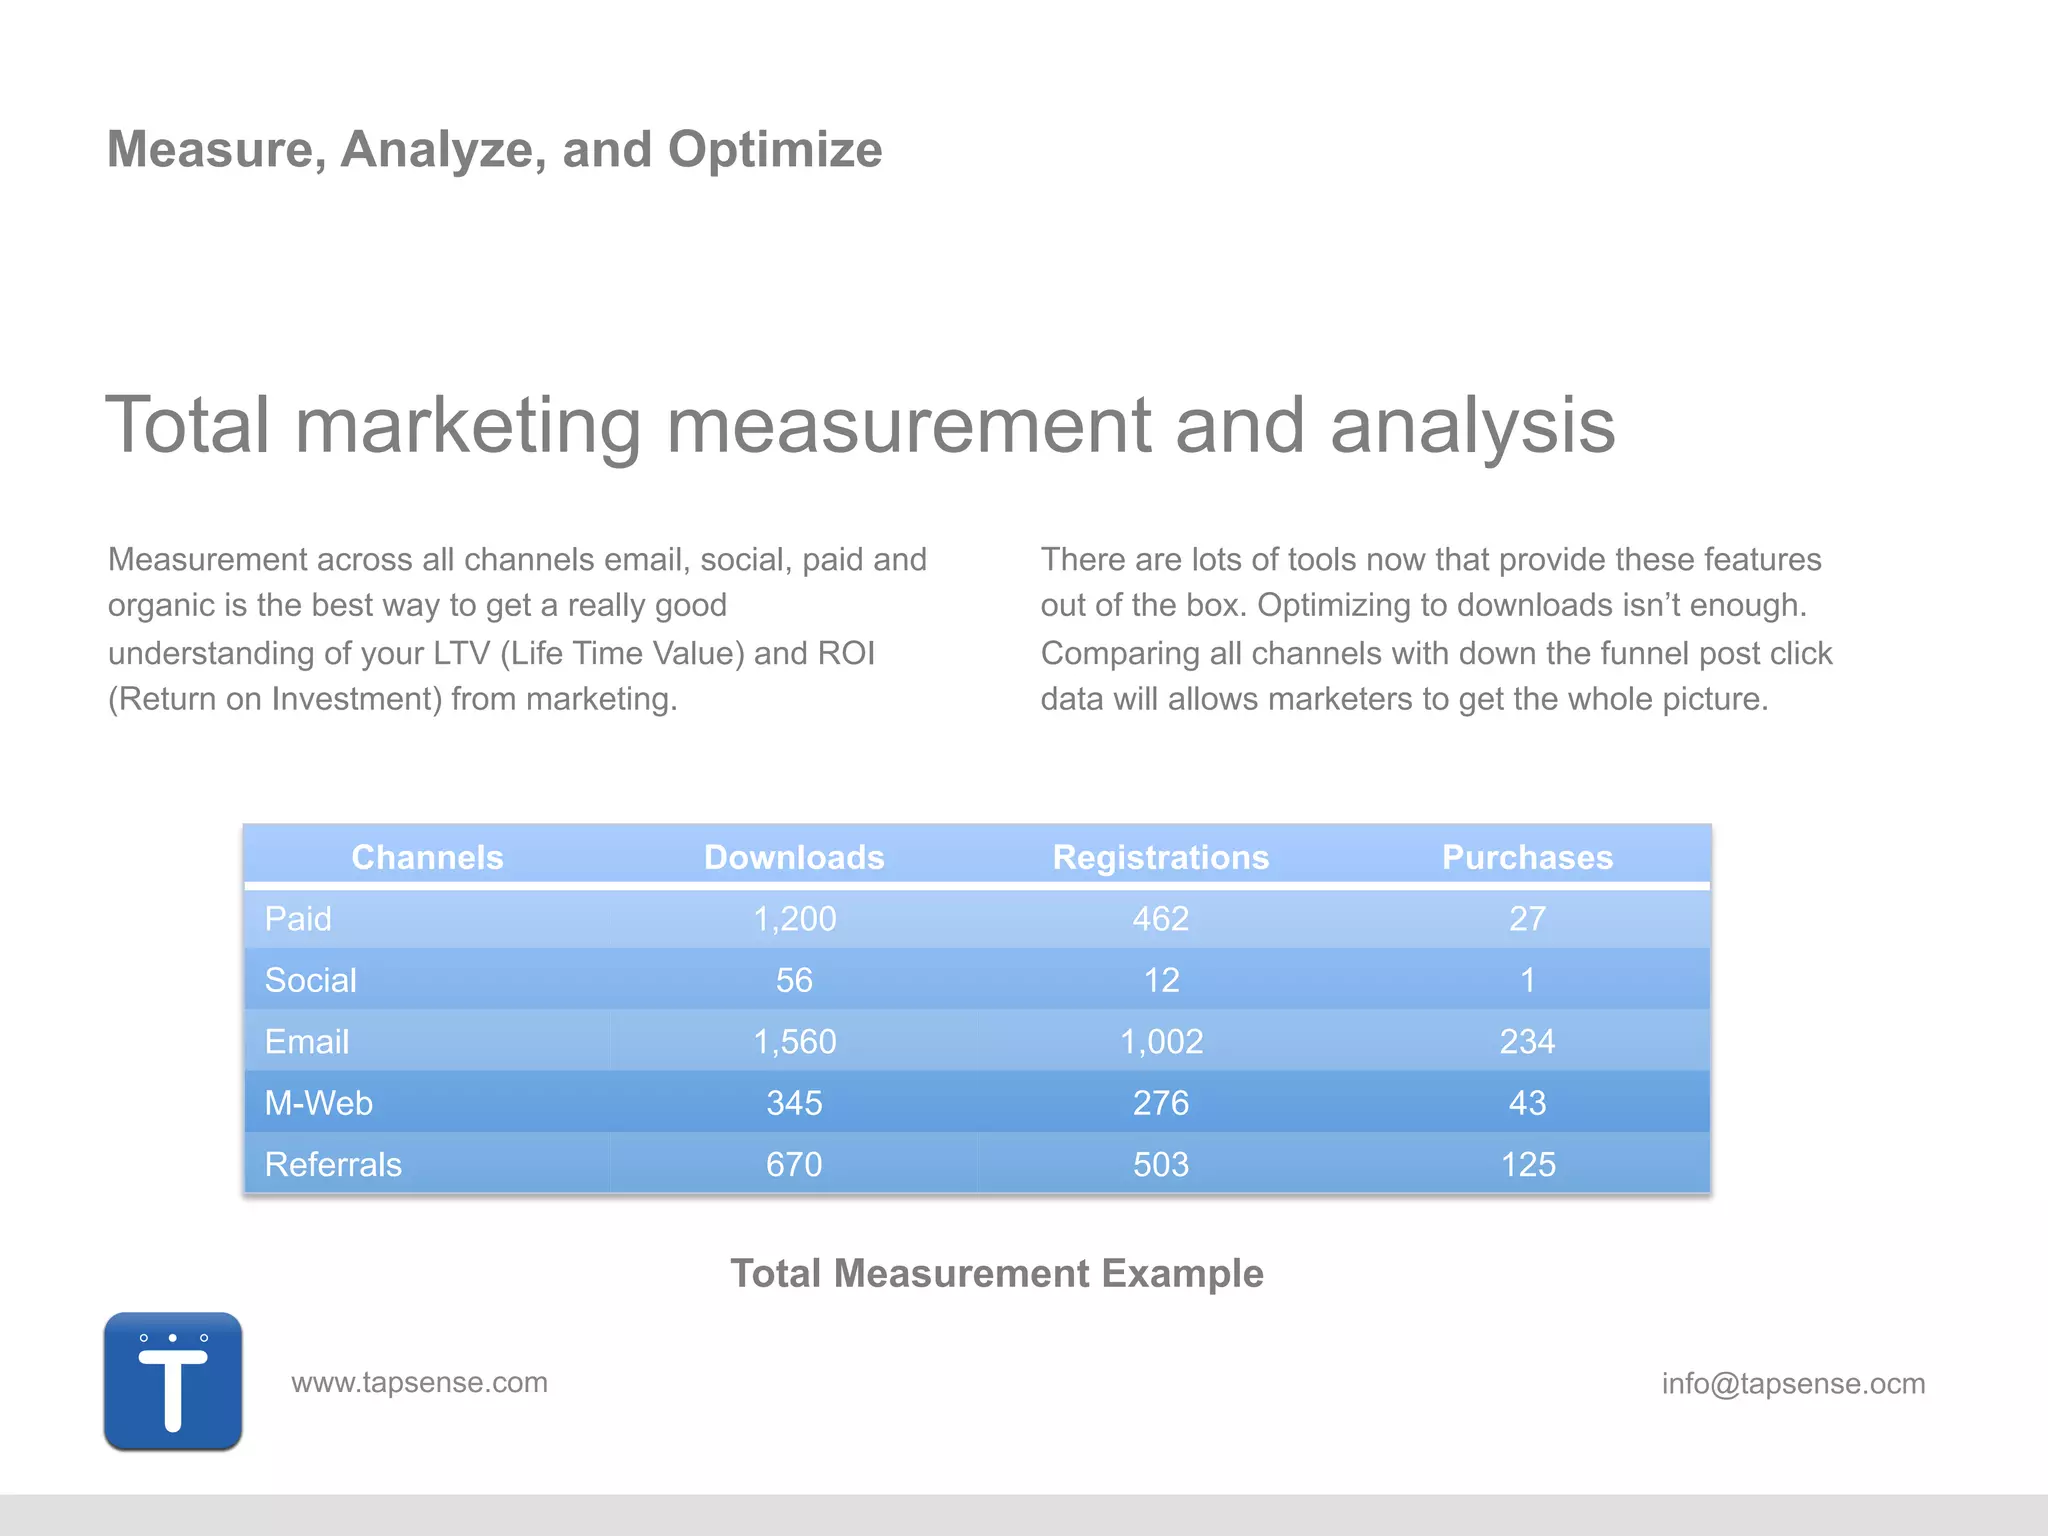This screenshot has height=1536, width=2048.
Task: Click the 'Total marketing measurement and analysis' title
Action: [860, 426]
